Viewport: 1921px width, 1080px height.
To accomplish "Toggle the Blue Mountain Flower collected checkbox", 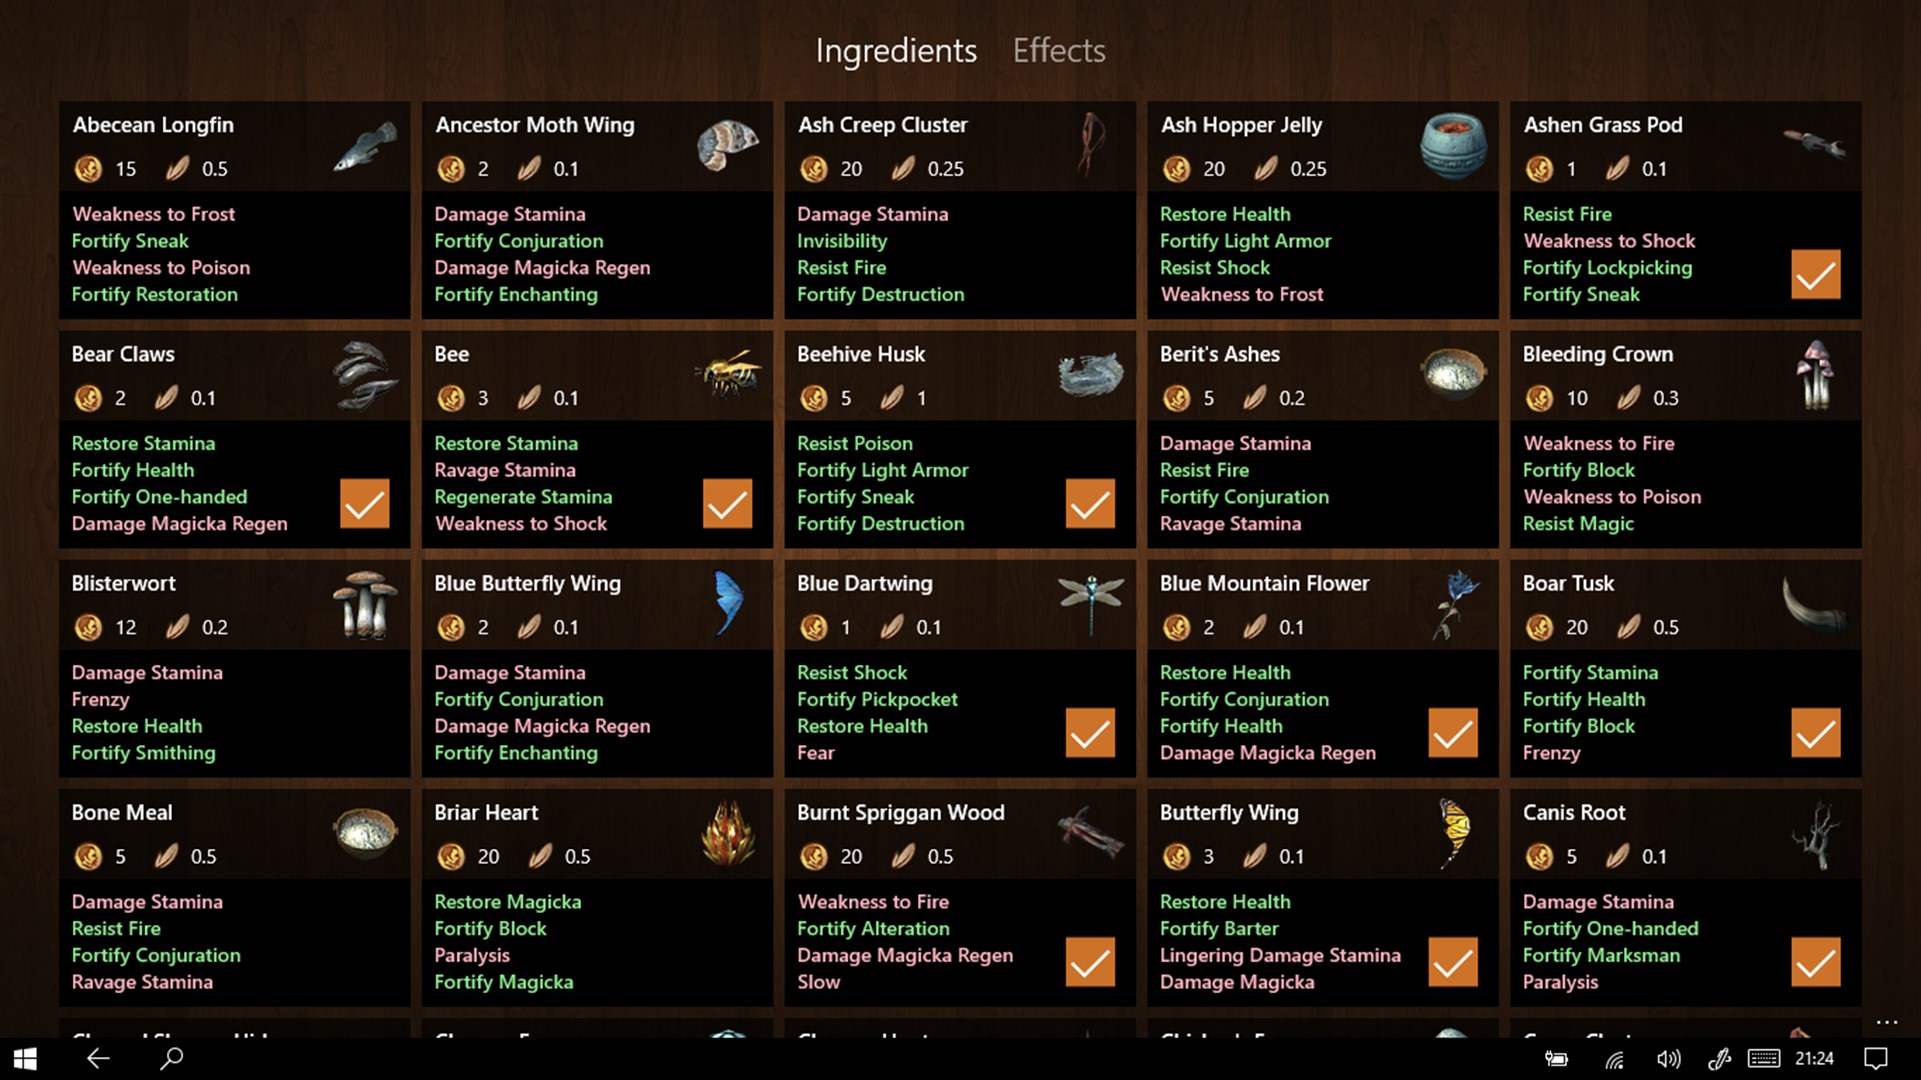I will click(x=1451, y=733).
